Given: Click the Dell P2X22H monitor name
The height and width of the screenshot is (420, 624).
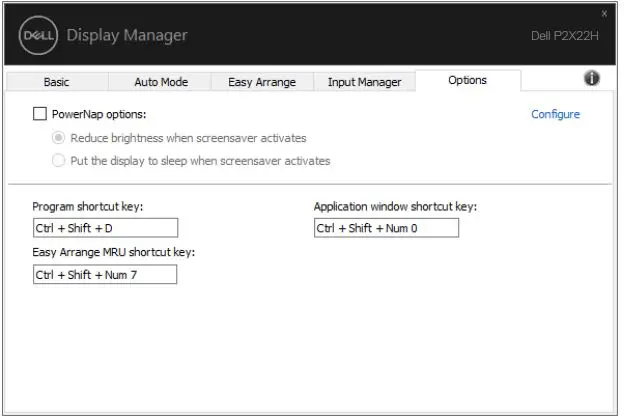Looking at the screenshot, I should (565, 36).
